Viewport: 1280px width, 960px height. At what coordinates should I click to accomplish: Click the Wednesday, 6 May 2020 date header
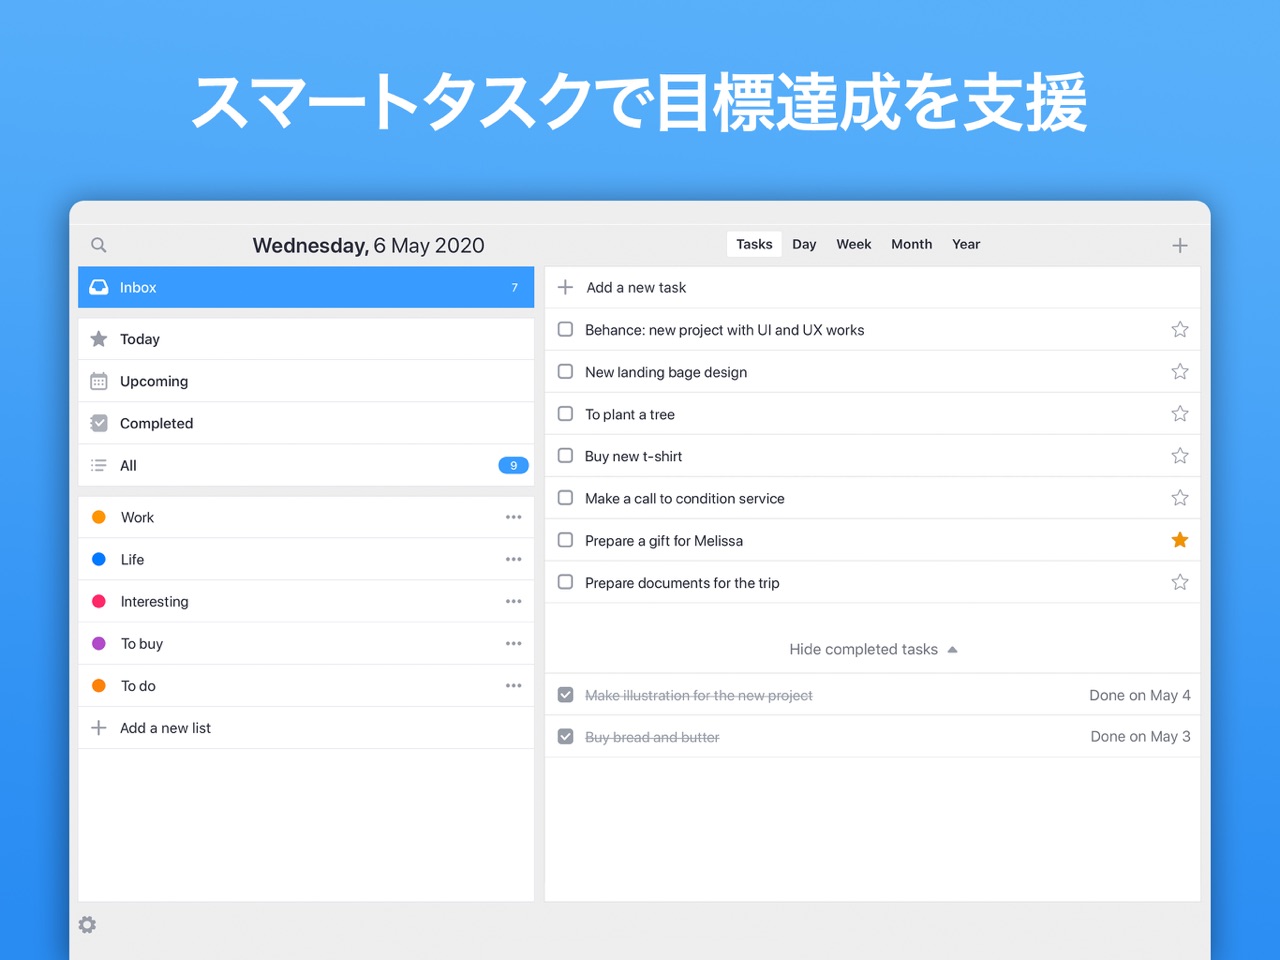[368, 245]
